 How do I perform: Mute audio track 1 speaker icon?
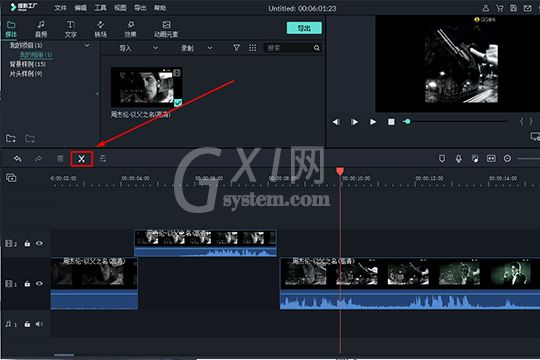39,324
